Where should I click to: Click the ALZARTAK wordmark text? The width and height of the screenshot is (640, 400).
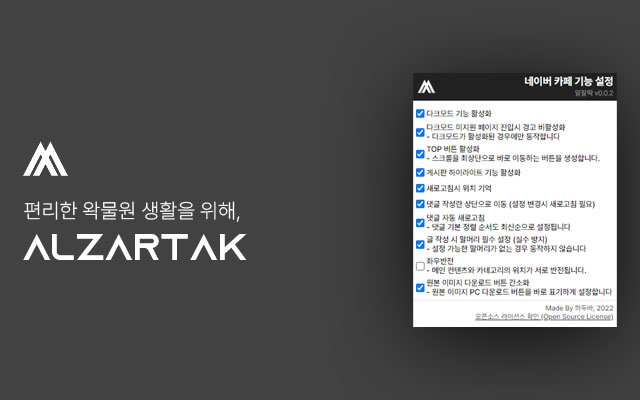(135, 247)
